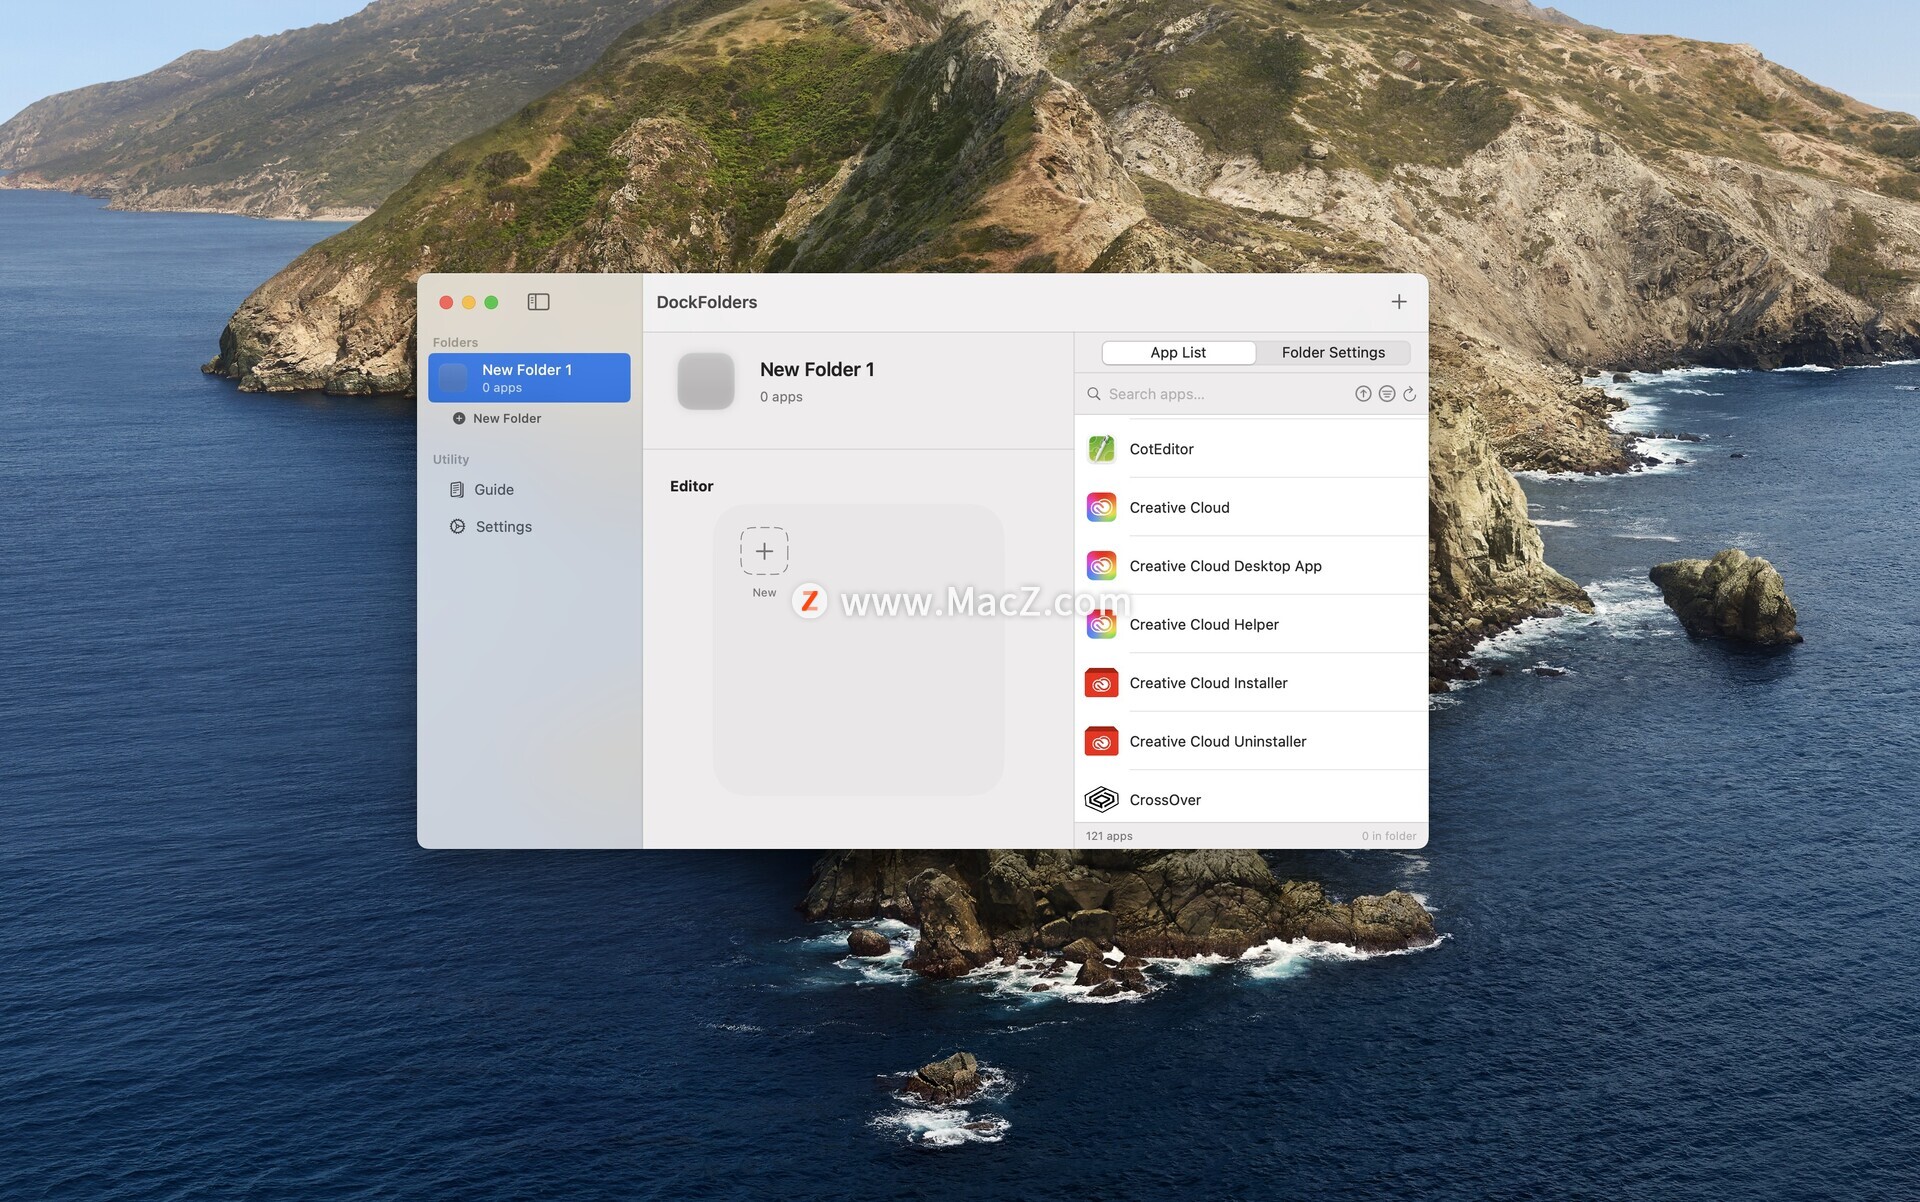The image size is (1920, 1202).
Task: Pick the Creative Cloud Desktop App icon
Action: [x=1101, y=566]
